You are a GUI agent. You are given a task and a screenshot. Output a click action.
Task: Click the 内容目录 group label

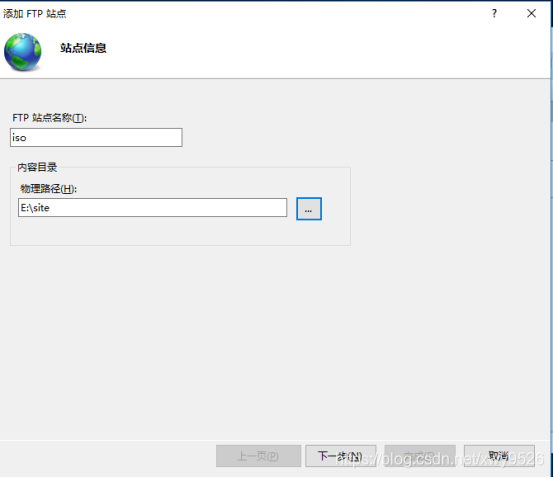pos(37,167)
